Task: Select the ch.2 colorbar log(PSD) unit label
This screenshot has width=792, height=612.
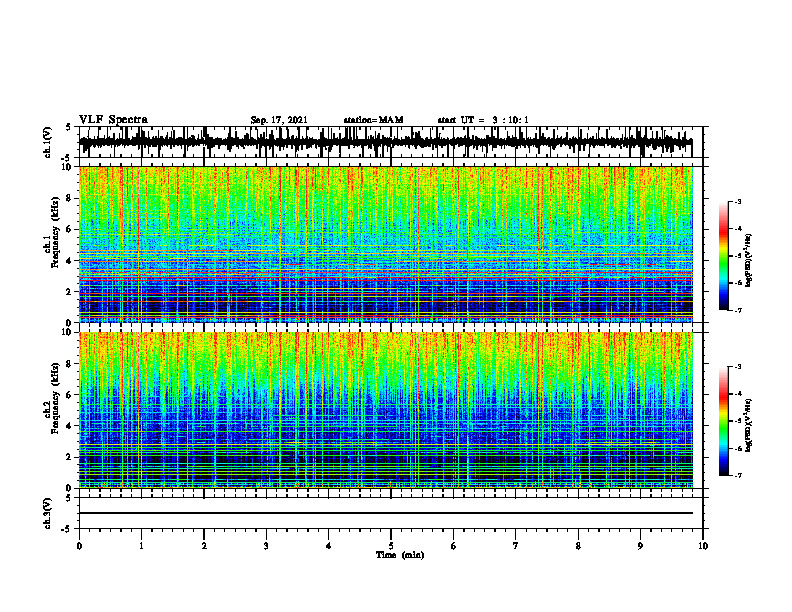Action: pyautogui.click(x=749, y=425)
